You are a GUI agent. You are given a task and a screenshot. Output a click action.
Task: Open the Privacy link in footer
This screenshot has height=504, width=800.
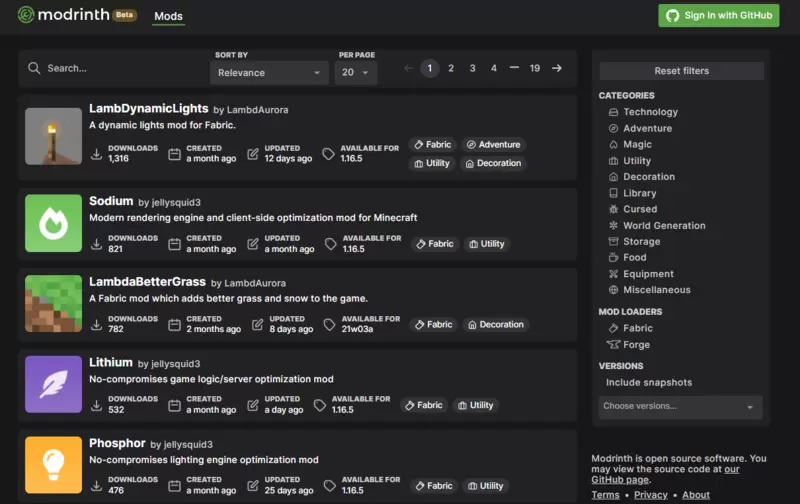pos(651,495)
